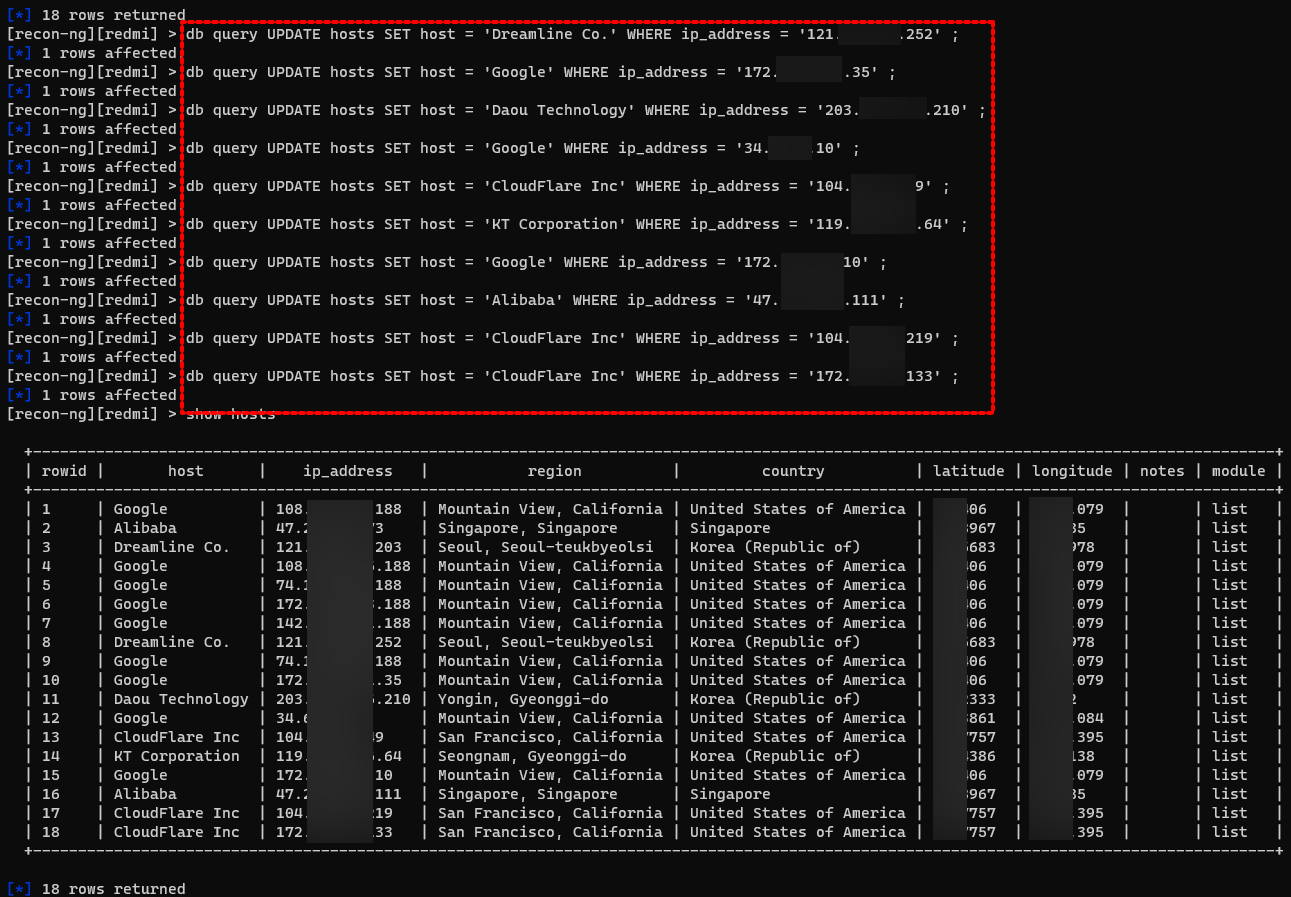The height and width of the screenshot is (897, 1291).
Task: Select 'KT Corporation' host cell in table row 14
Action: (176, 756)
